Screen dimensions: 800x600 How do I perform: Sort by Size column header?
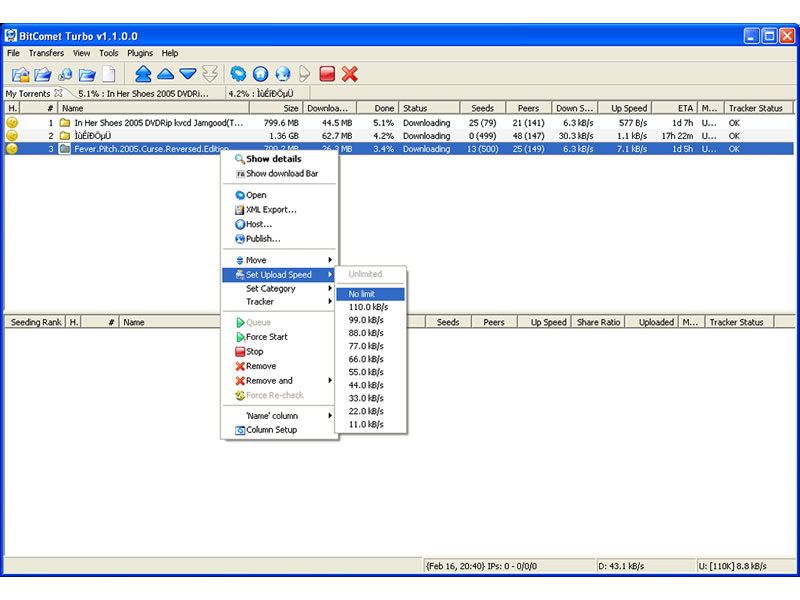click(x=276, y=108)
